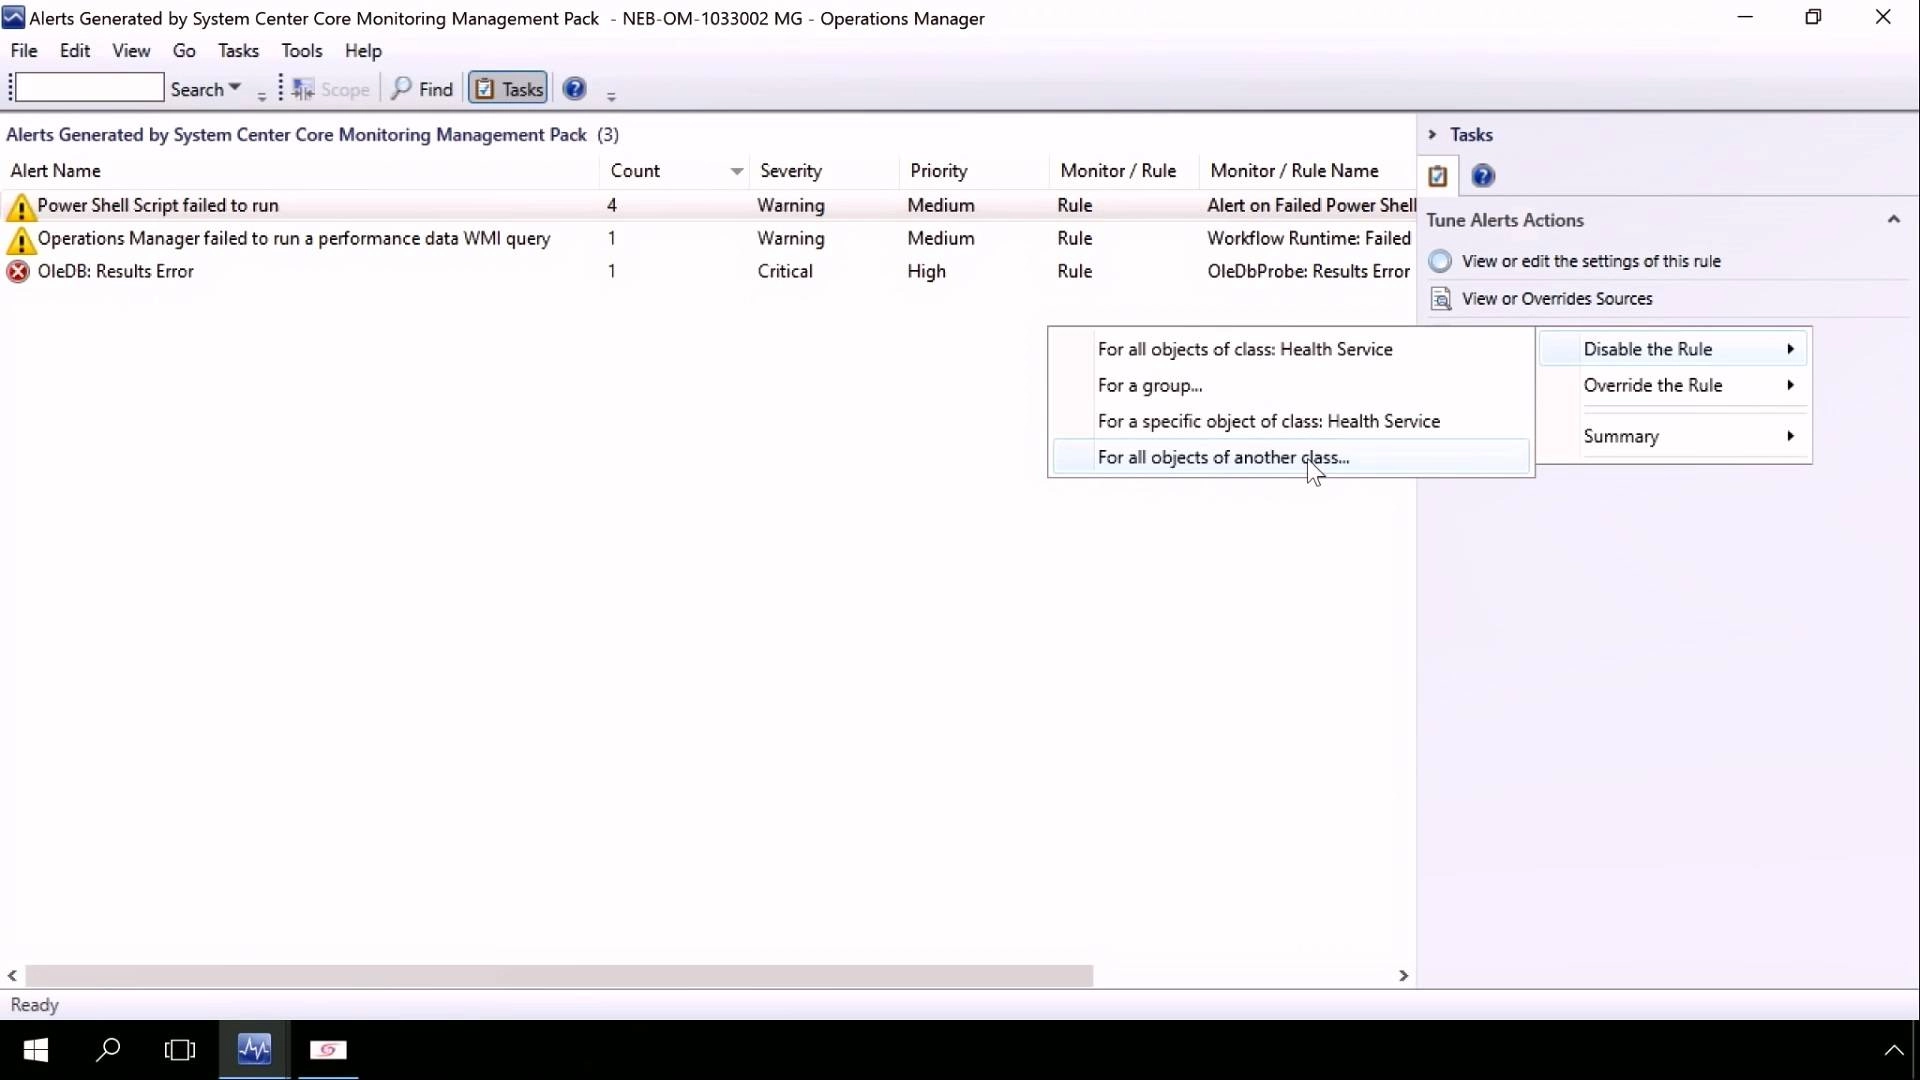This screenshot has width=1920, height=1080.
Task: Click the Find magnifier icon
Action: (x=401, y=89)
